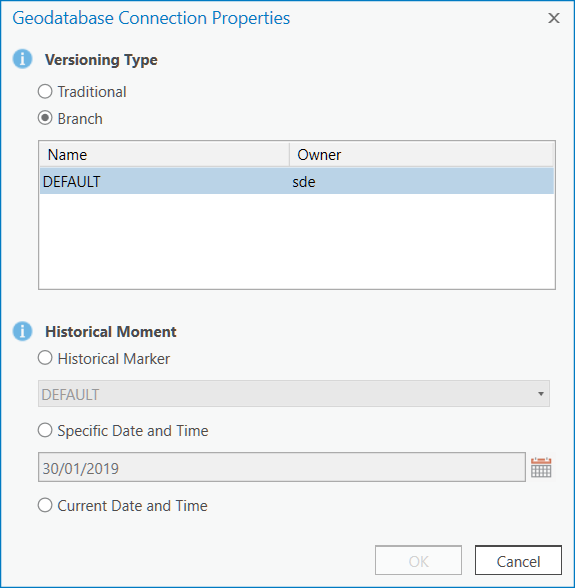Sort versions by the Name column header
The image size is (575, 588).
pyautogui.click(x=164, y=154)
